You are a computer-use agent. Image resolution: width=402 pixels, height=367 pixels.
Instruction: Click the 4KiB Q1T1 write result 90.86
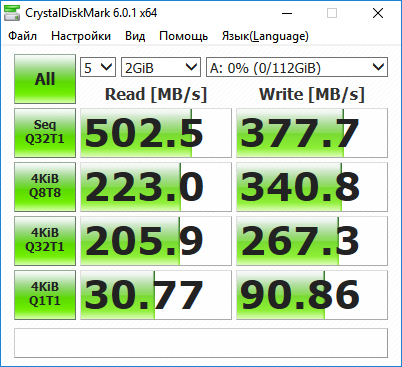point(312,295)
